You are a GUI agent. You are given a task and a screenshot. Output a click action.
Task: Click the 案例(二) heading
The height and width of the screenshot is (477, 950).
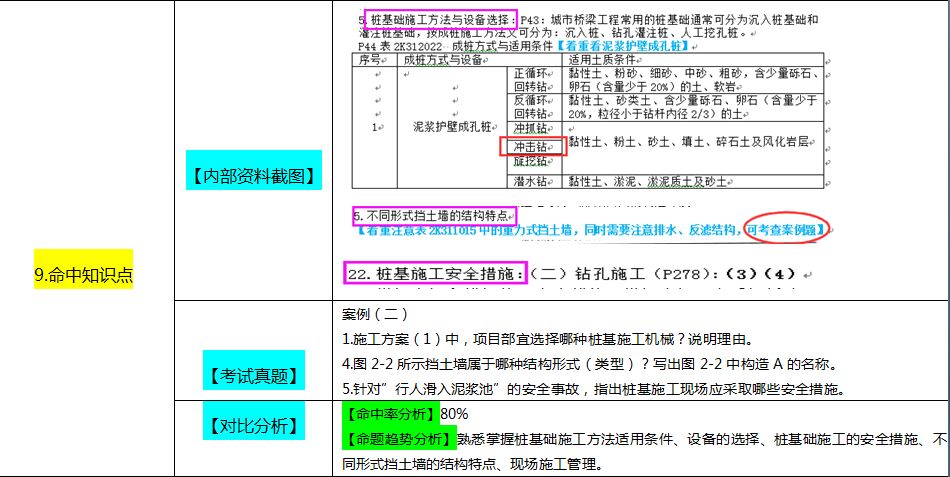coord(370,314)
